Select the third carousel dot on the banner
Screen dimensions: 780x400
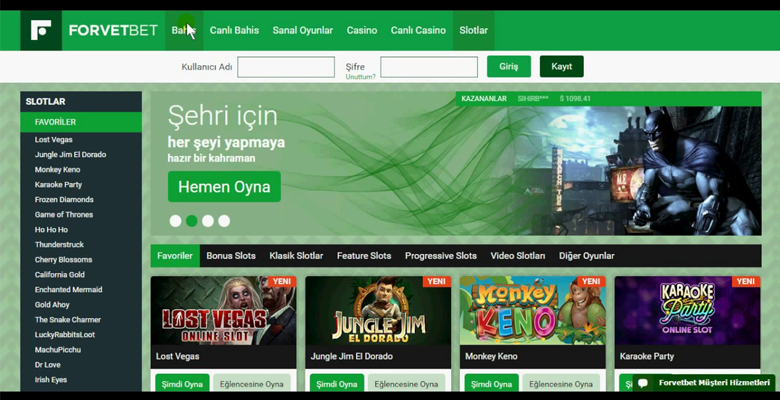[208, 221]
